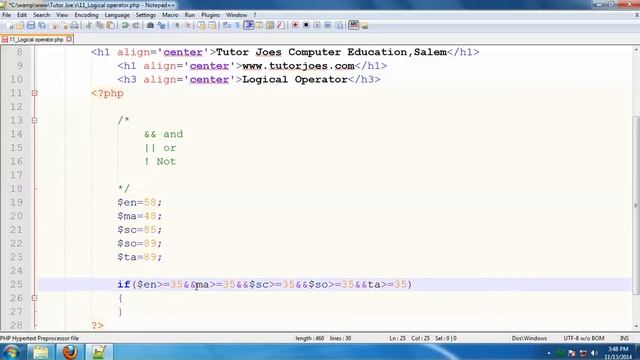Open the Language menu

point(117,15)
